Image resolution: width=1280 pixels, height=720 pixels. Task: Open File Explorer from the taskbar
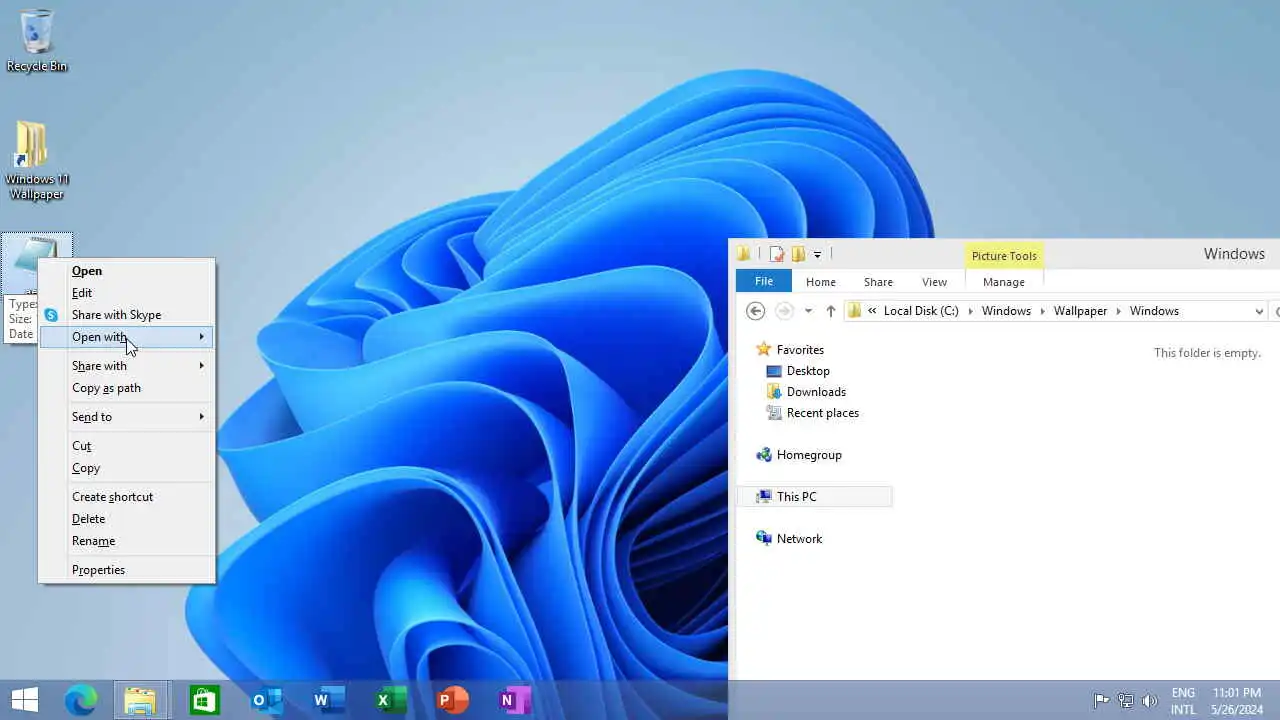pos(140,700)
